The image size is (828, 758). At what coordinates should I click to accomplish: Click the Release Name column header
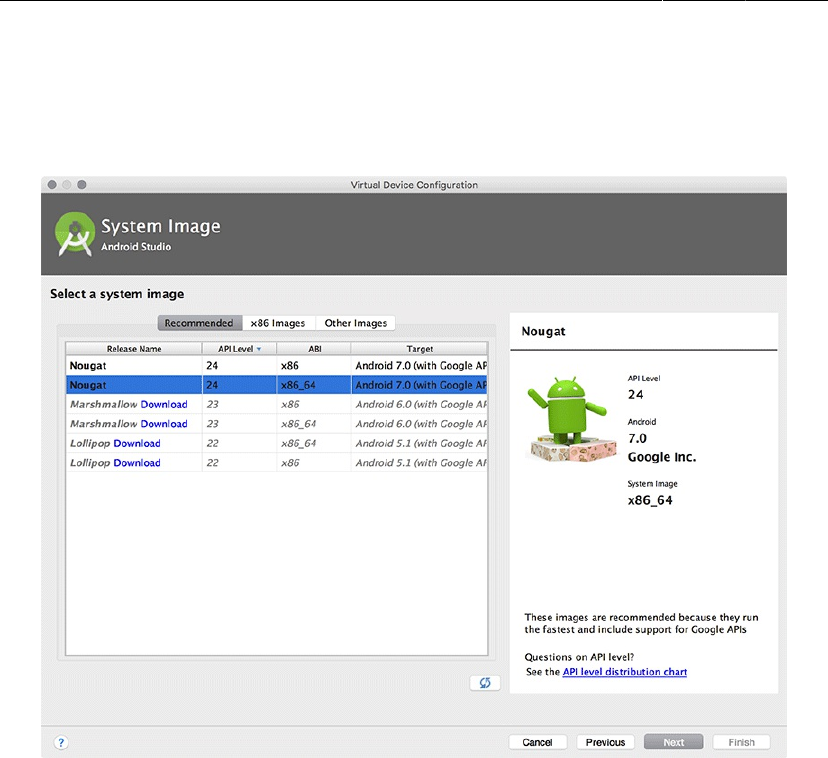coord(134,349)
